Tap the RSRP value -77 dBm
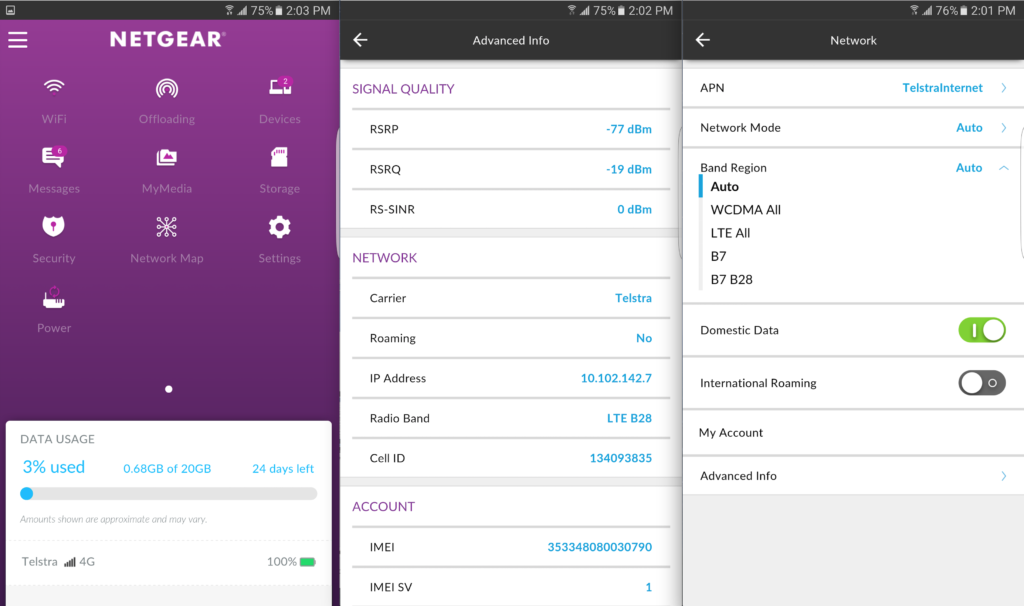 pos(628,129)
